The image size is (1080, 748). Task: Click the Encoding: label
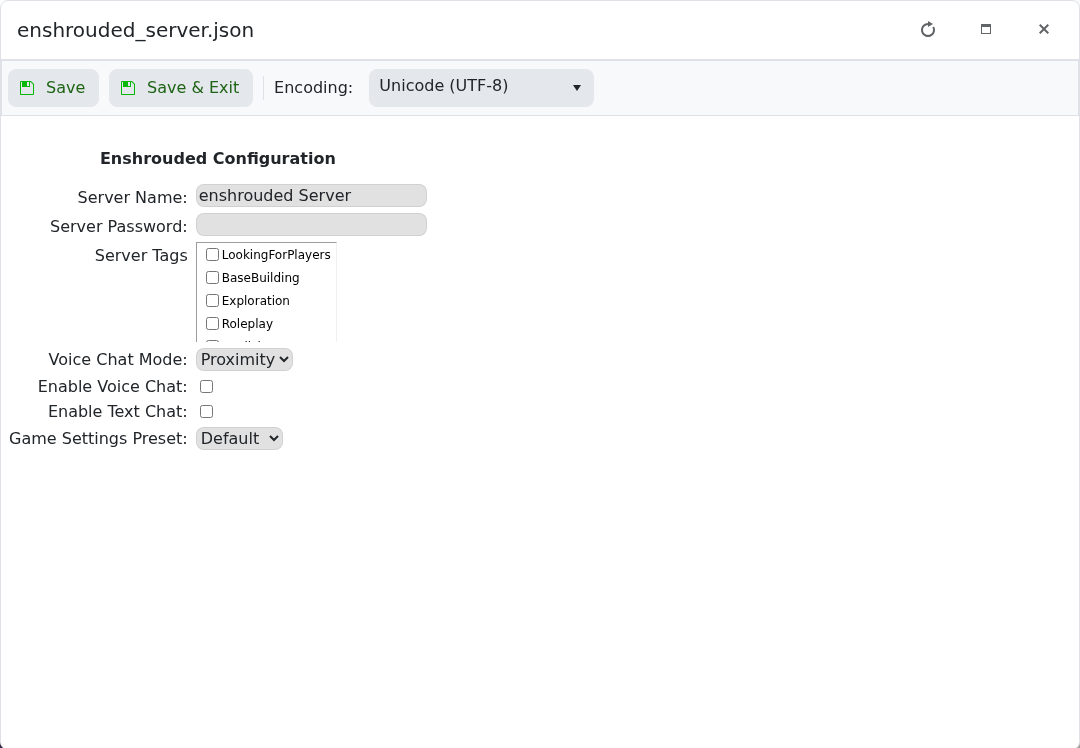313,88
